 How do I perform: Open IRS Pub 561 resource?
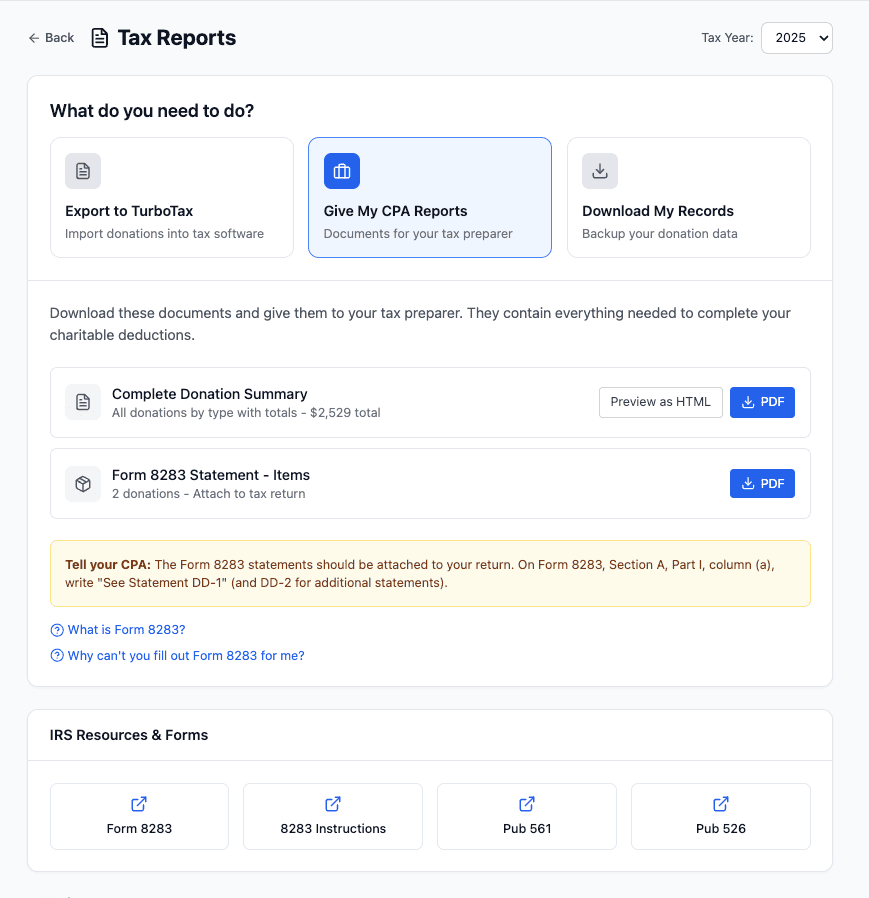[x=527, y=816]
